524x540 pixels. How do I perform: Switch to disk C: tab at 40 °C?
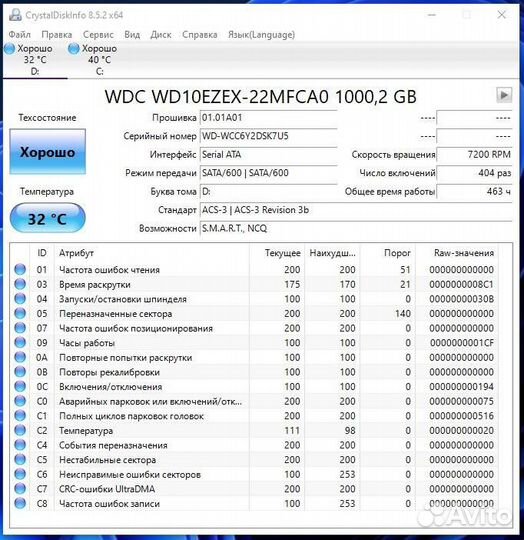click(99, 60)
